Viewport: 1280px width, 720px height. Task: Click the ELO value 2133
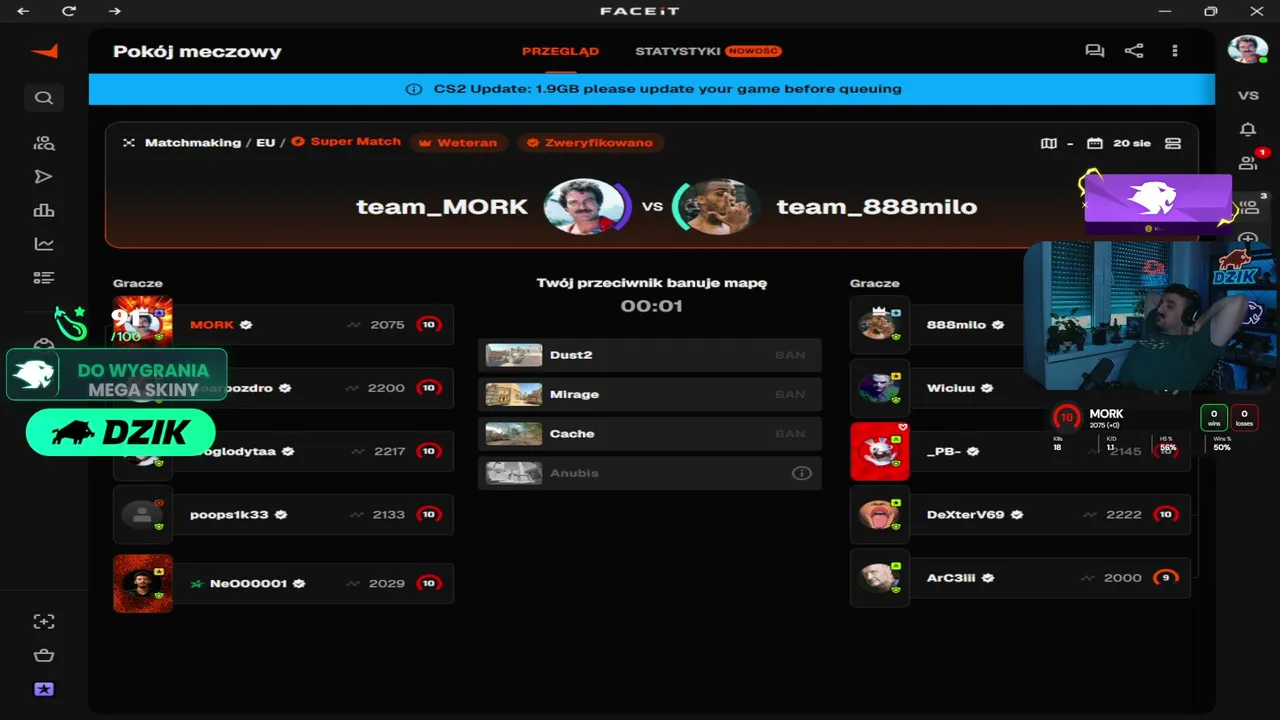[x=388, y=515]
